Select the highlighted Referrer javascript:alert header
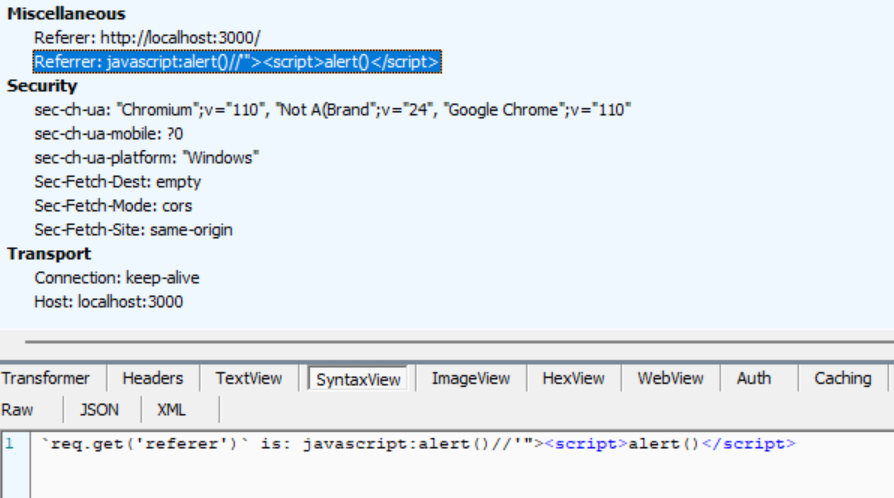 [x=237, y=62]
